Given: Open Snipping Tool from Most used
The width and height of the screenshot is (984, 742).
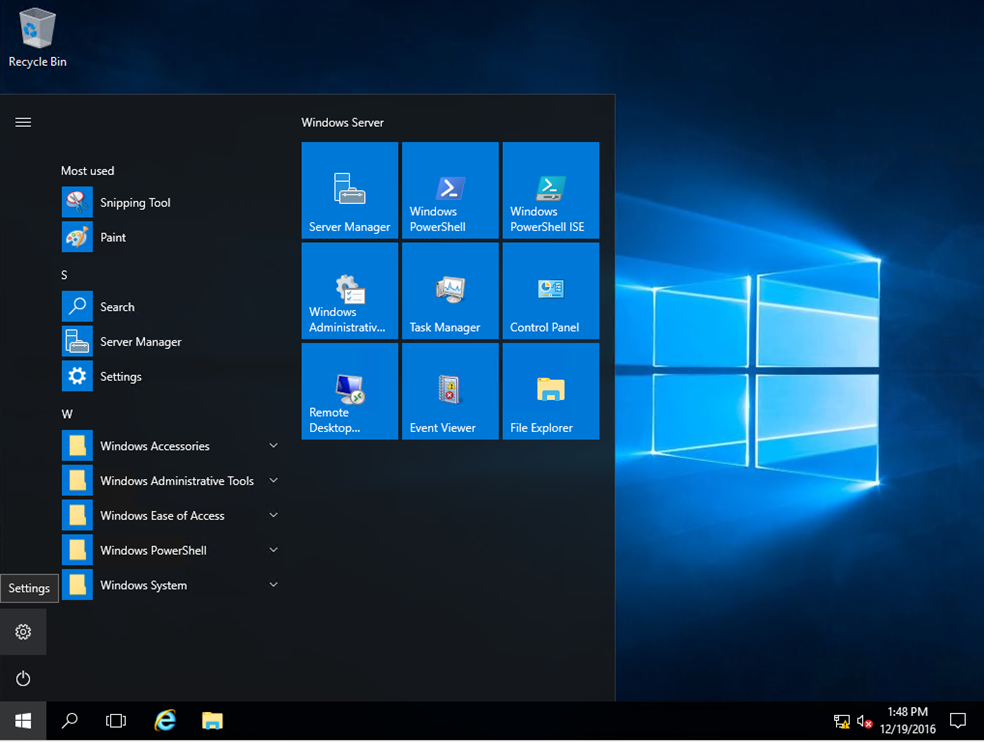Looking at the screenshot, I should [x=135, y=203].
